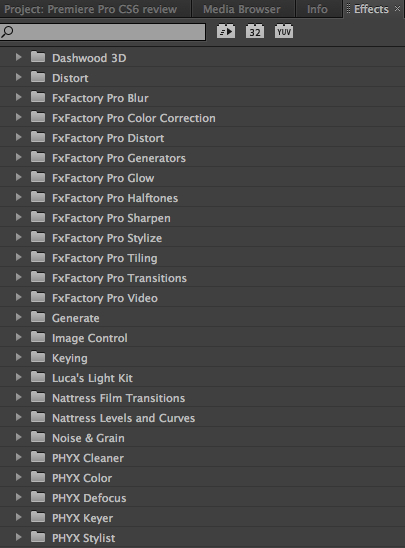Toggle the YUV effects filter
This screenshot has width=405, height=548.
284,32
